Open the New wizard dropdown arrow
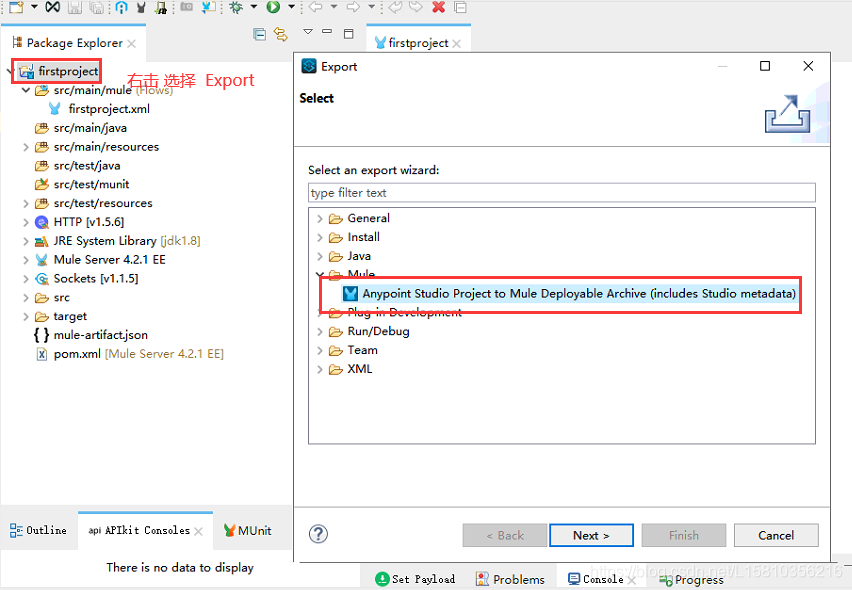 34,7
